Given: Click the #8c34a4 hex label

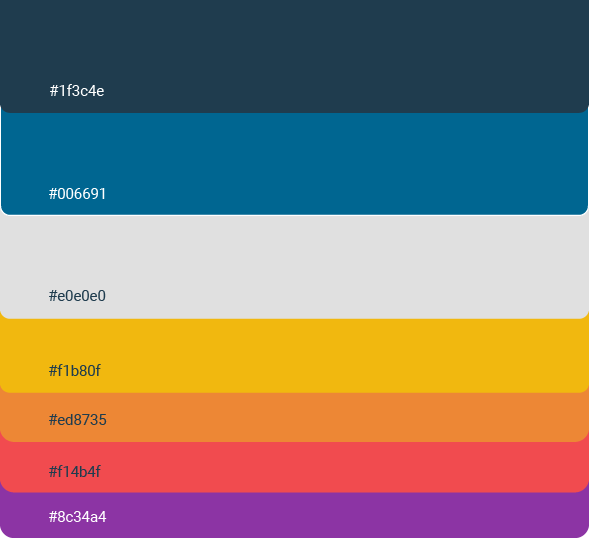Looking at the screenshot, I should coord(78,517).
